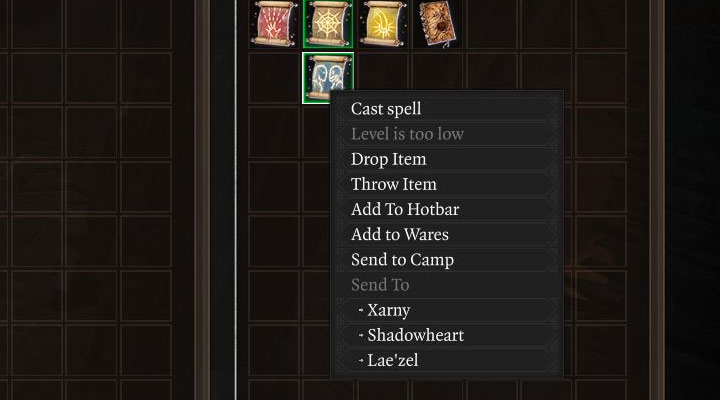
Task: Send item to Lae'zel
Action: tap(392, 360)
